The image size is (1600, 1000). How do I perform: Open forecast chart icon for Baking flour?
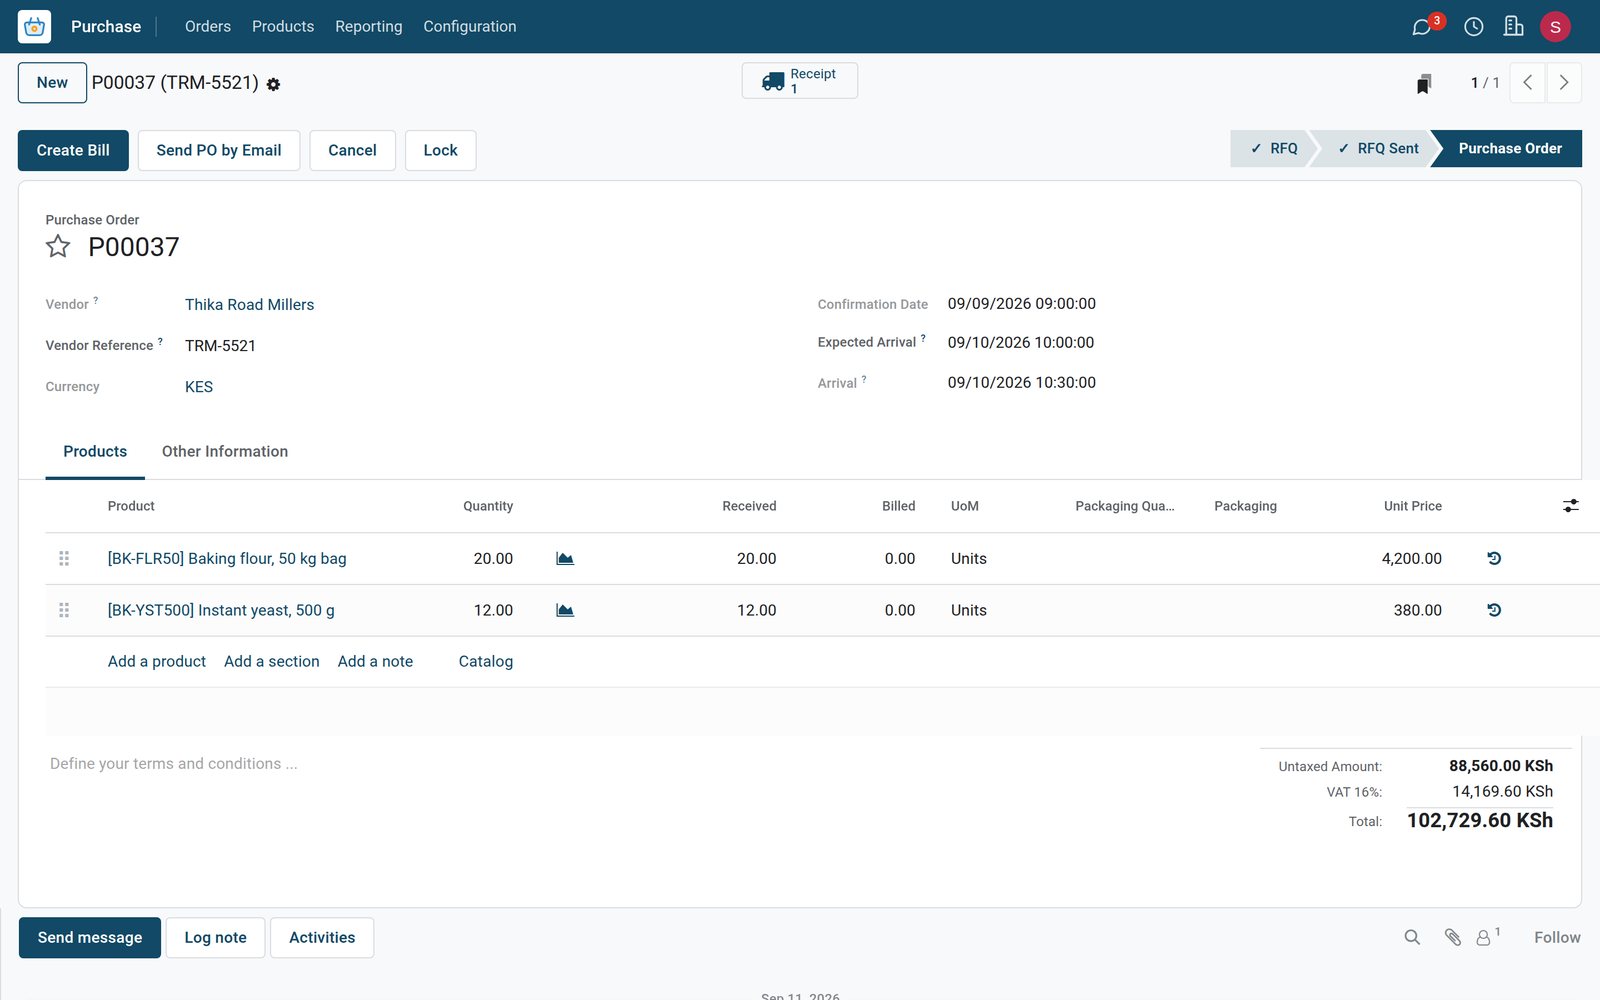click(565, 559)
